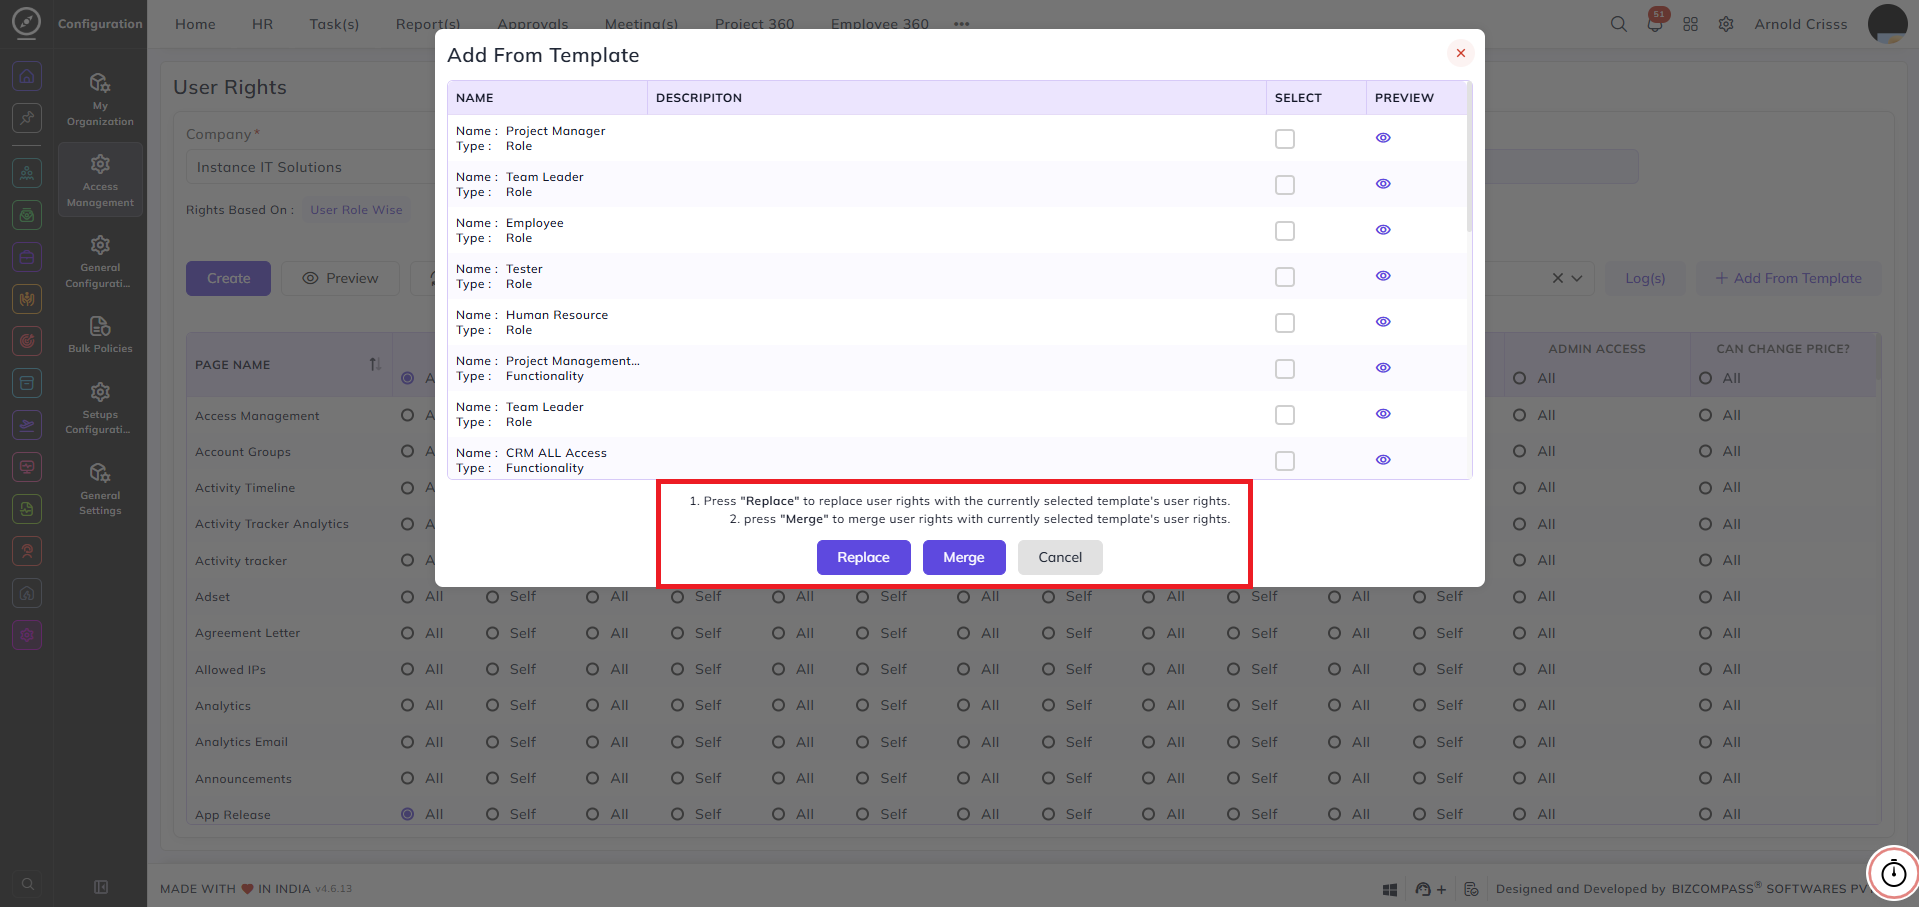Viewport: 1919px width, 907px height.
Task: Open the search icon in the top bar
Action: tap(1618, 24)
